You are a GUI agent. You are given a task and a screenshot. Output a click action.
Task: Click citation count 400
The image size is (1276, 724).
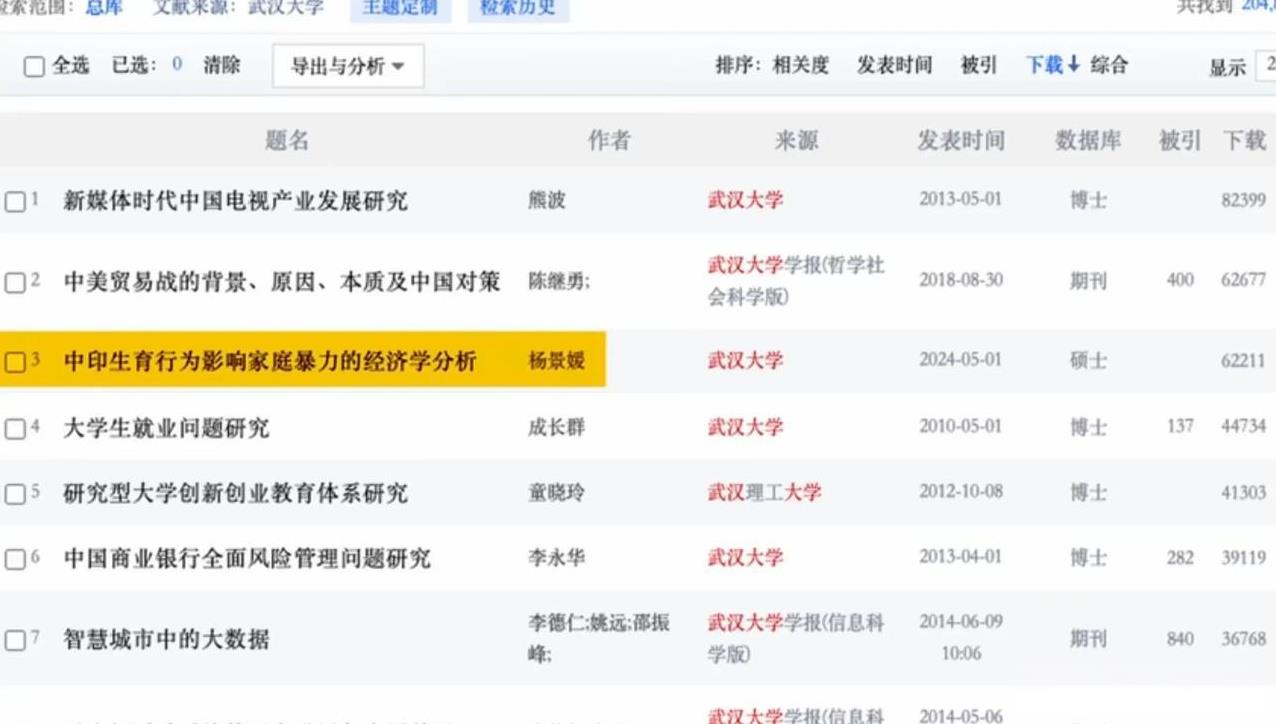(1180, 280)
